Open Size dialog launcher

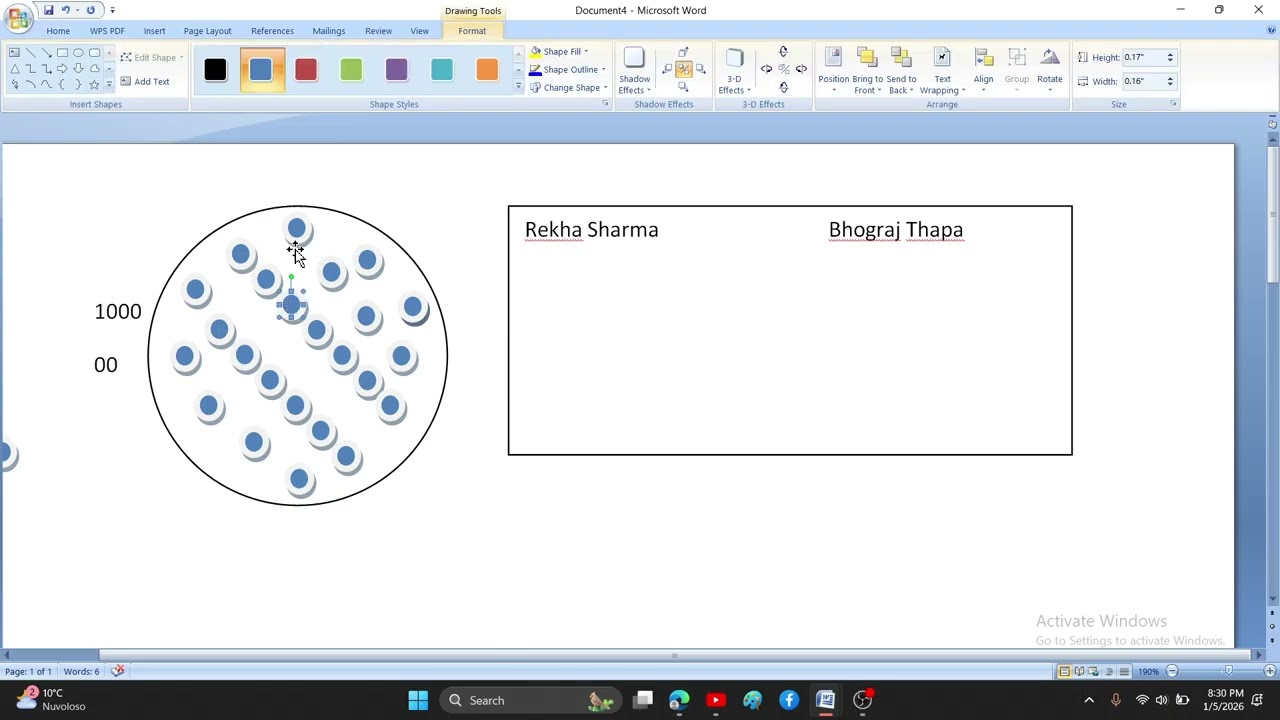coord(1173,104)
